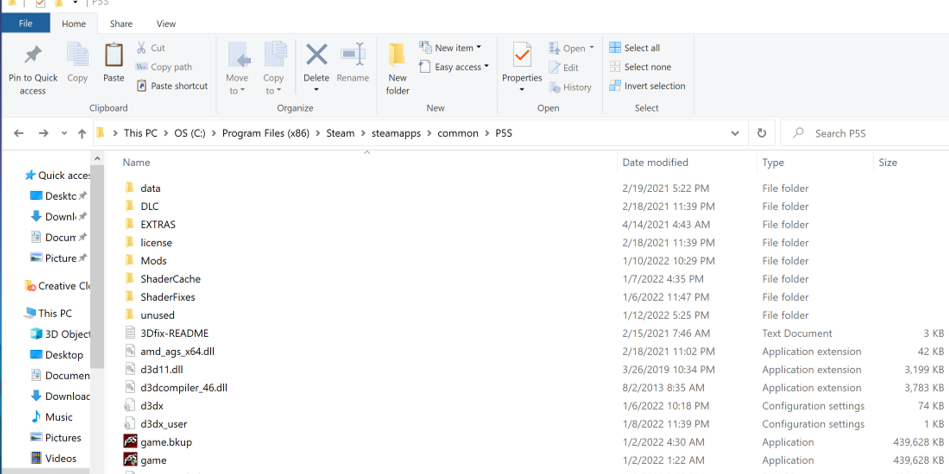Open Creative Cloud in sidebar
This screenshot has width=949, height=474.
click(x=57, y=286)
